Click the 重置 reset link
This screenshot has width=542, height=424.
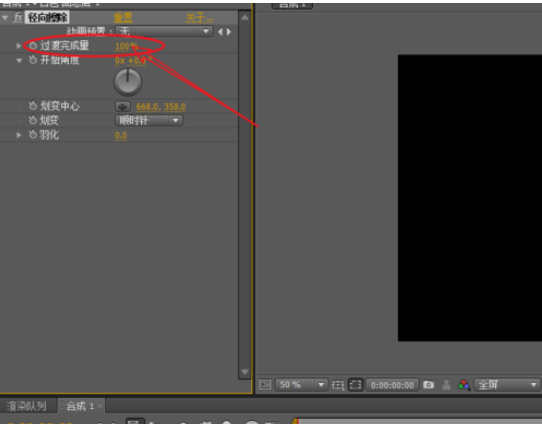pos(123,18)
